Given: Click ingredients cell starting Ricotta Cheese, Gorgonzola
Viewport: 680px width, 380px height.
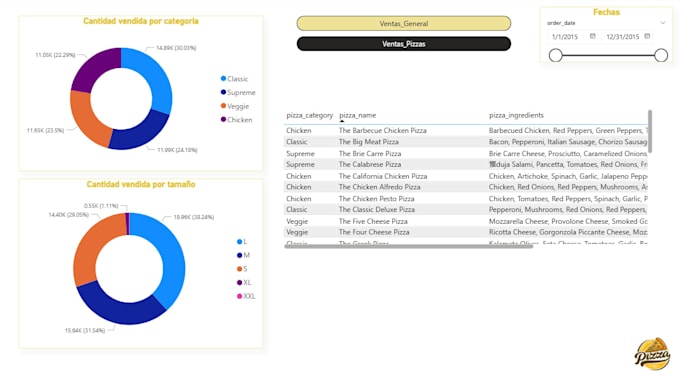Looking at the screenshot, I should (x=568, y=232).
